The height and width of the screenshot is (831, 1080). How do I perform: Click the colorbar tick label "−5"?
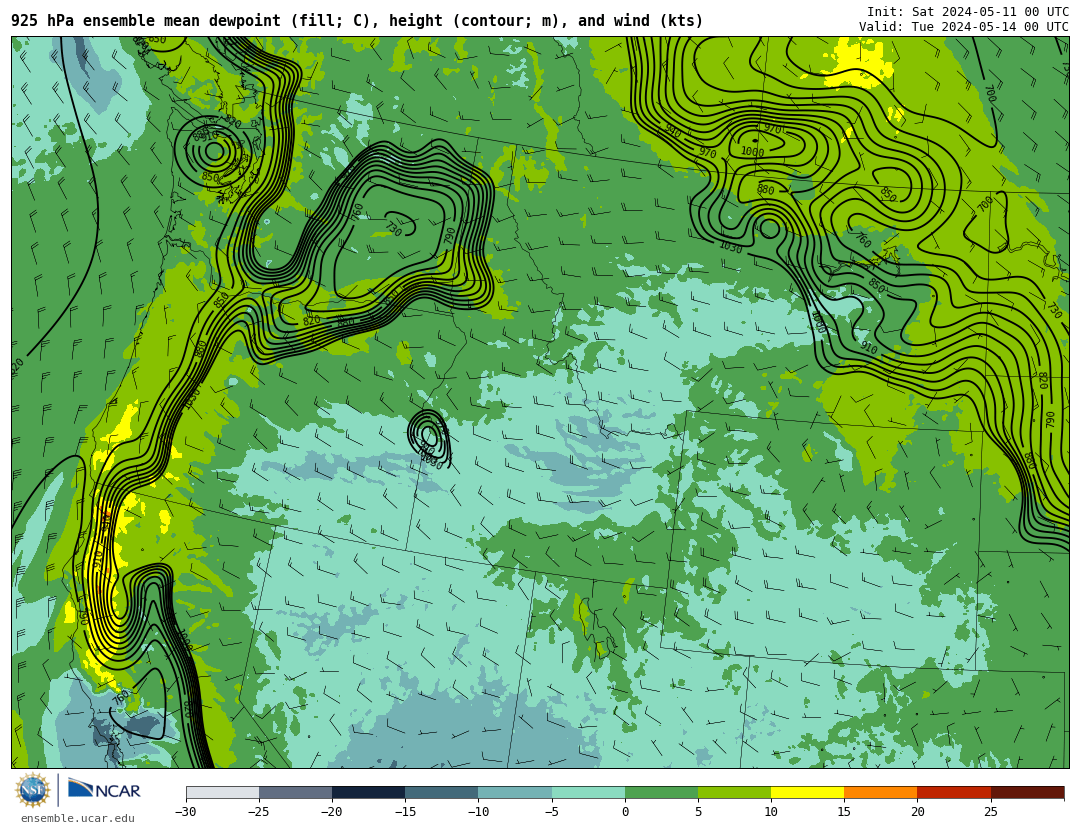(552, 812)
